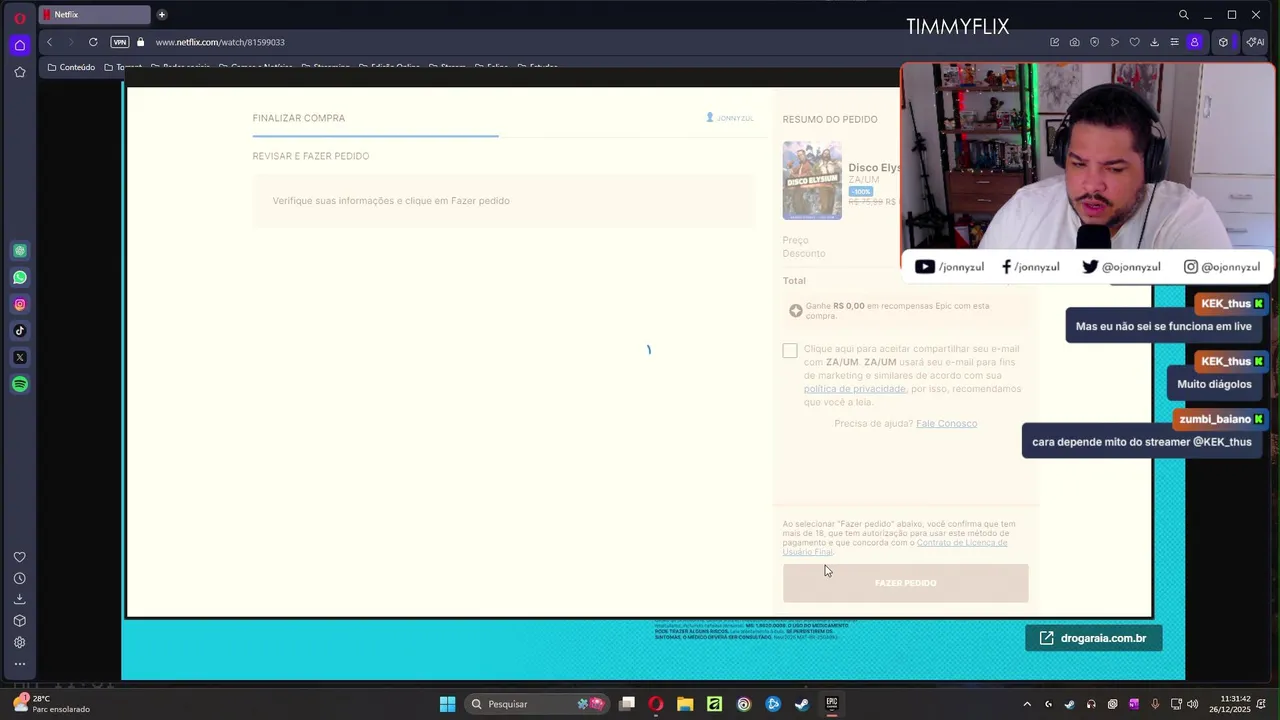Image resolution: width=1280 pixels, height=720 pixels.
Task: Reload the current page
Action: (93, 42)
